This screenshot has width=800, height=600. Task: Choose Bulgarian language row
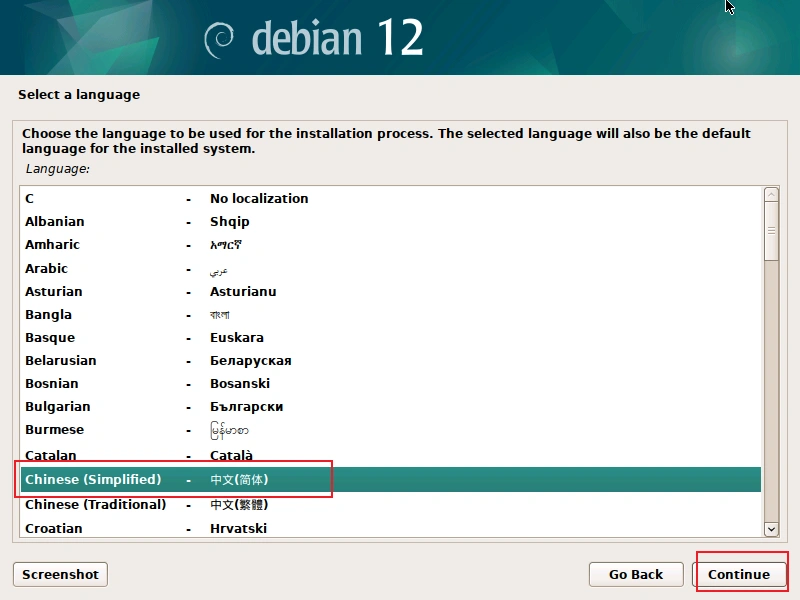391,406
